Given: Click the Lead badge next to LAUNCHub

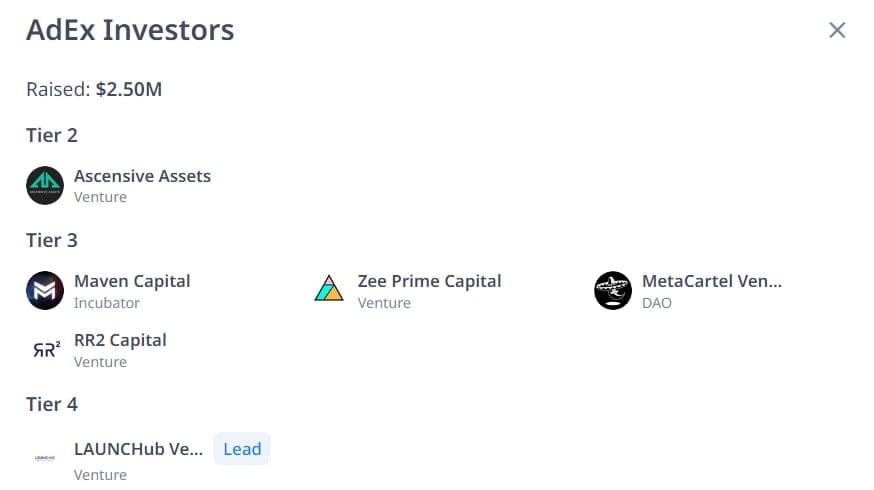Looking at the screenshot, I should point(242,449).
